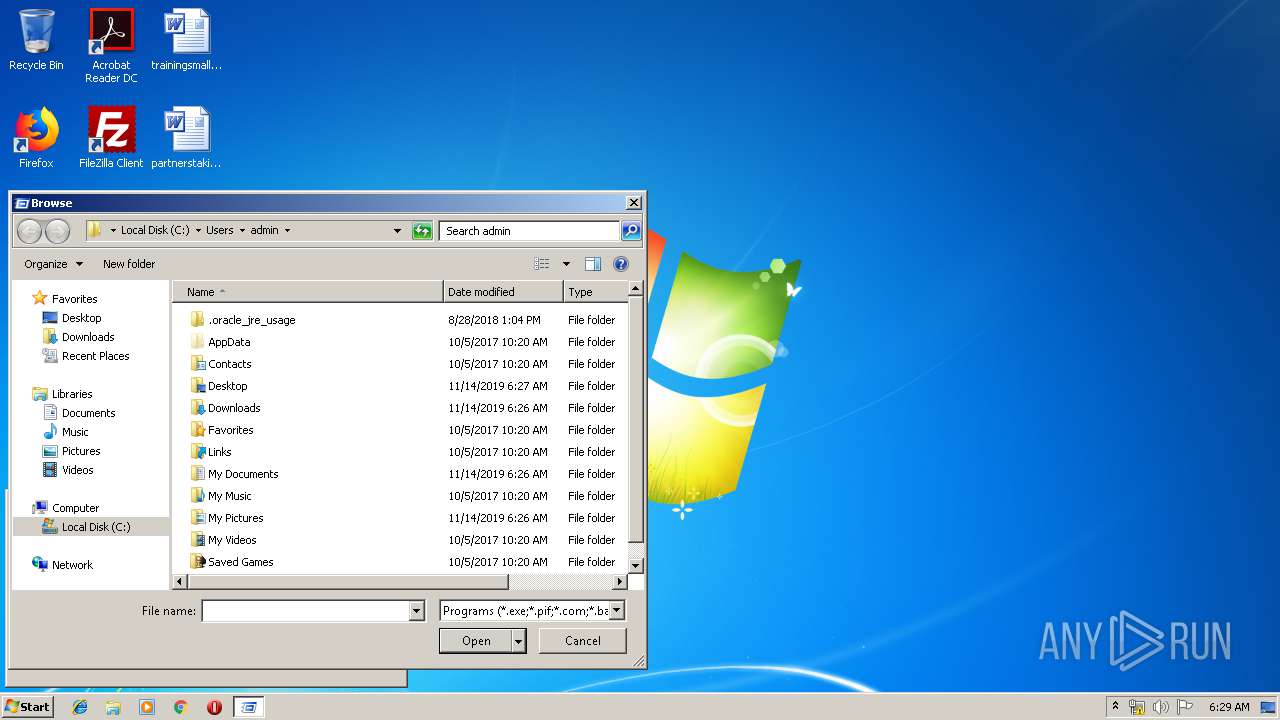Click the Cancel button
The height and width of the screenshot is (720, 1280).
[x=583, y=641]
